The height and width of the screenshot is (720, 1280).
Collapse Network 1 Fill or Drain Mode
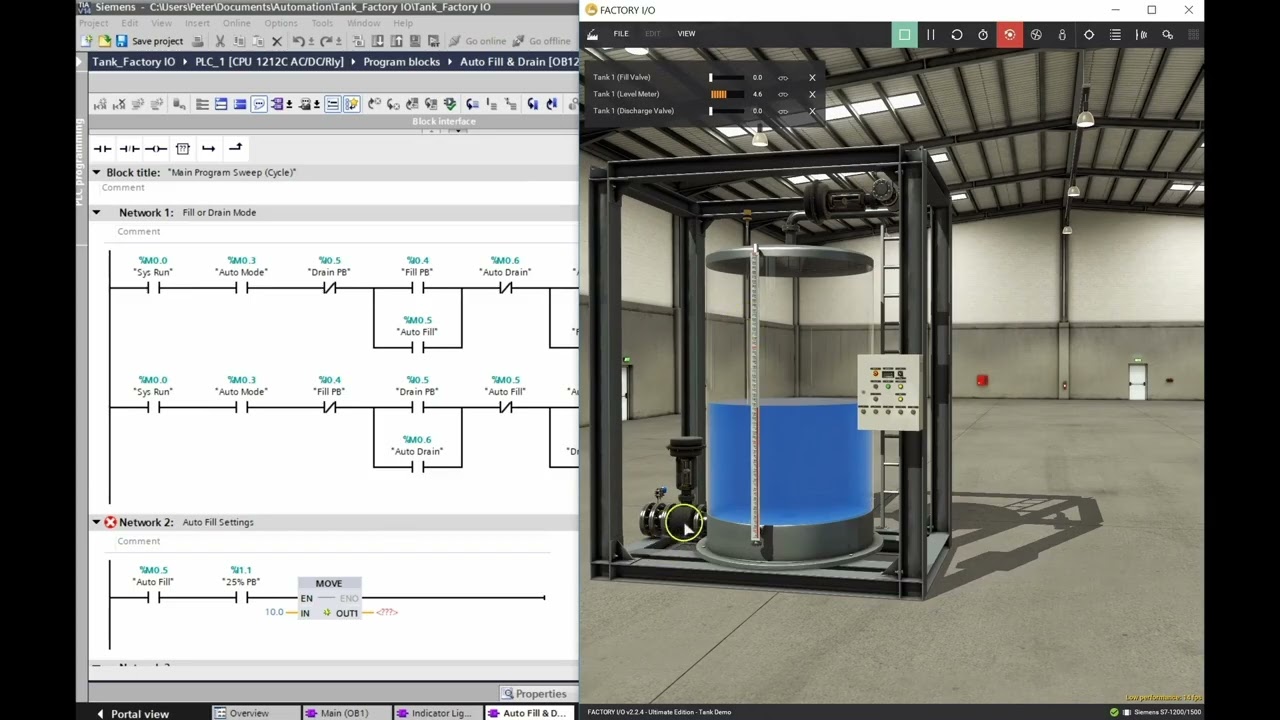click(x=97, y=213)
